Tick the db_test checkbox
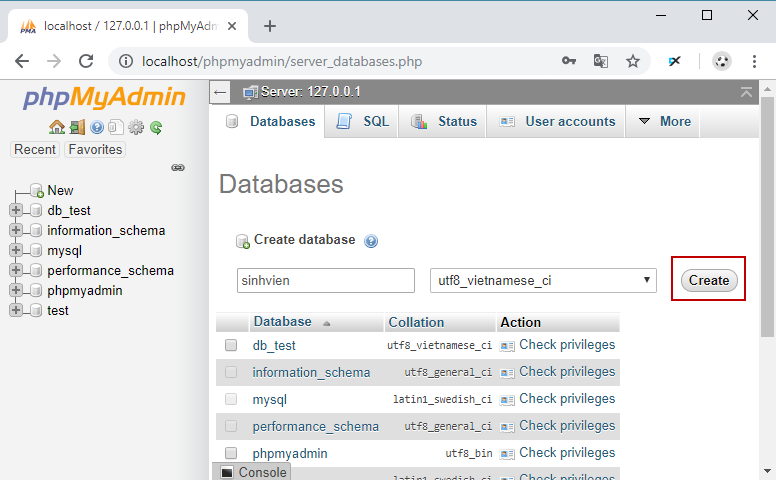 [231, 345]
